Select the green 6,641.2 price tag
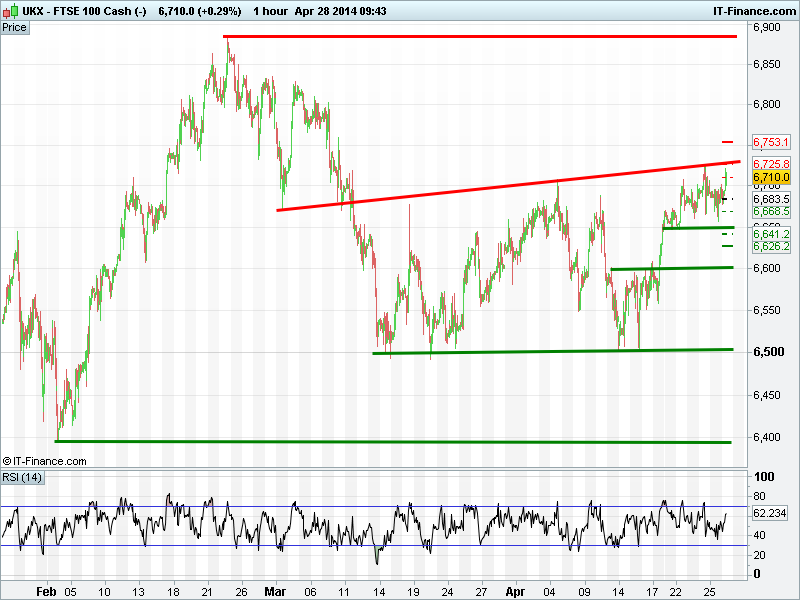800x600 pixels. [x=771, y=234]
